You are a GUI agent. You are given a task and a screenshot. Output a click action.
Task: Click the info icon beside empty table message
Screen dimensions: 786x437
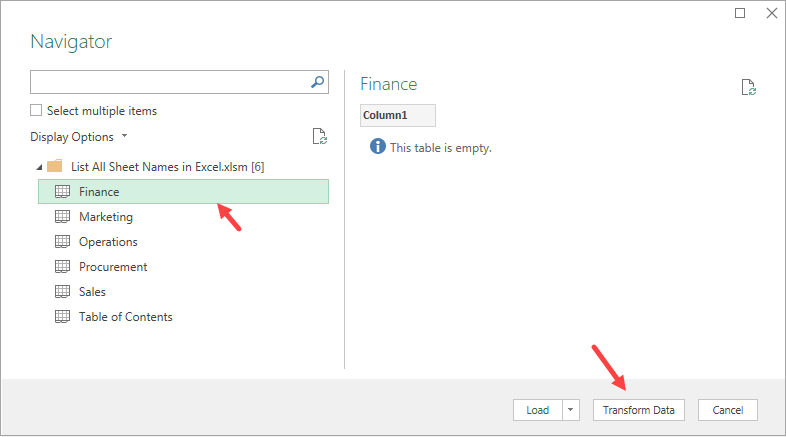[377, 146]
